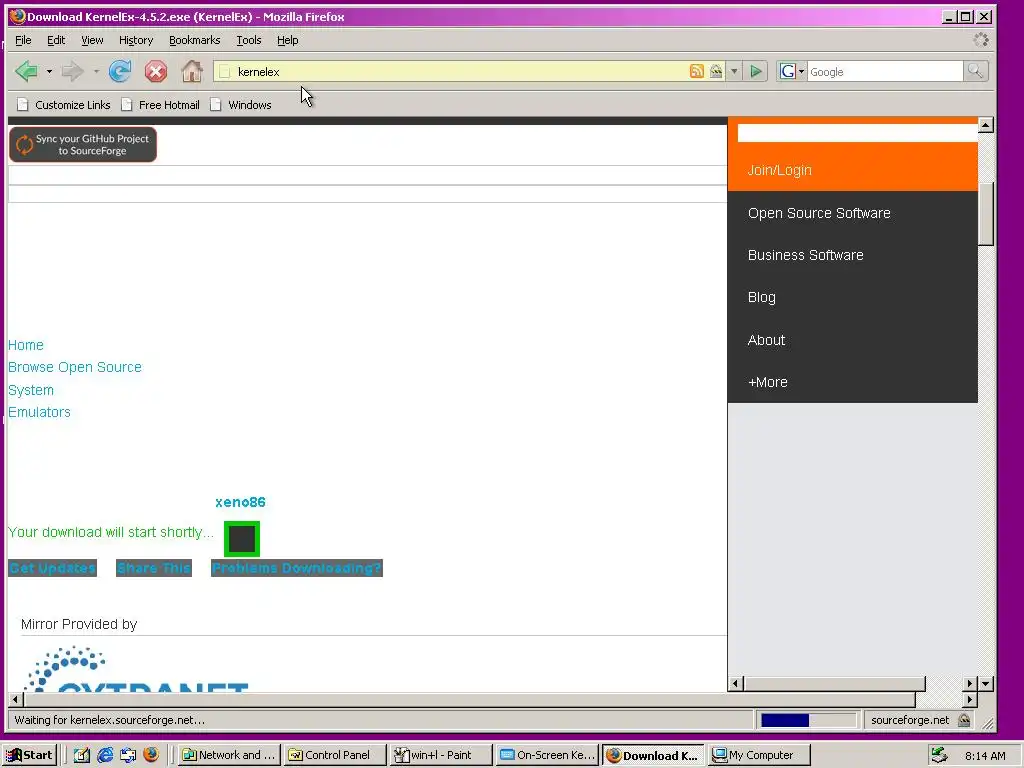Click the sidebar search input at top
The width and height of the screenshot is (1024, 768).
click(857, 133)
